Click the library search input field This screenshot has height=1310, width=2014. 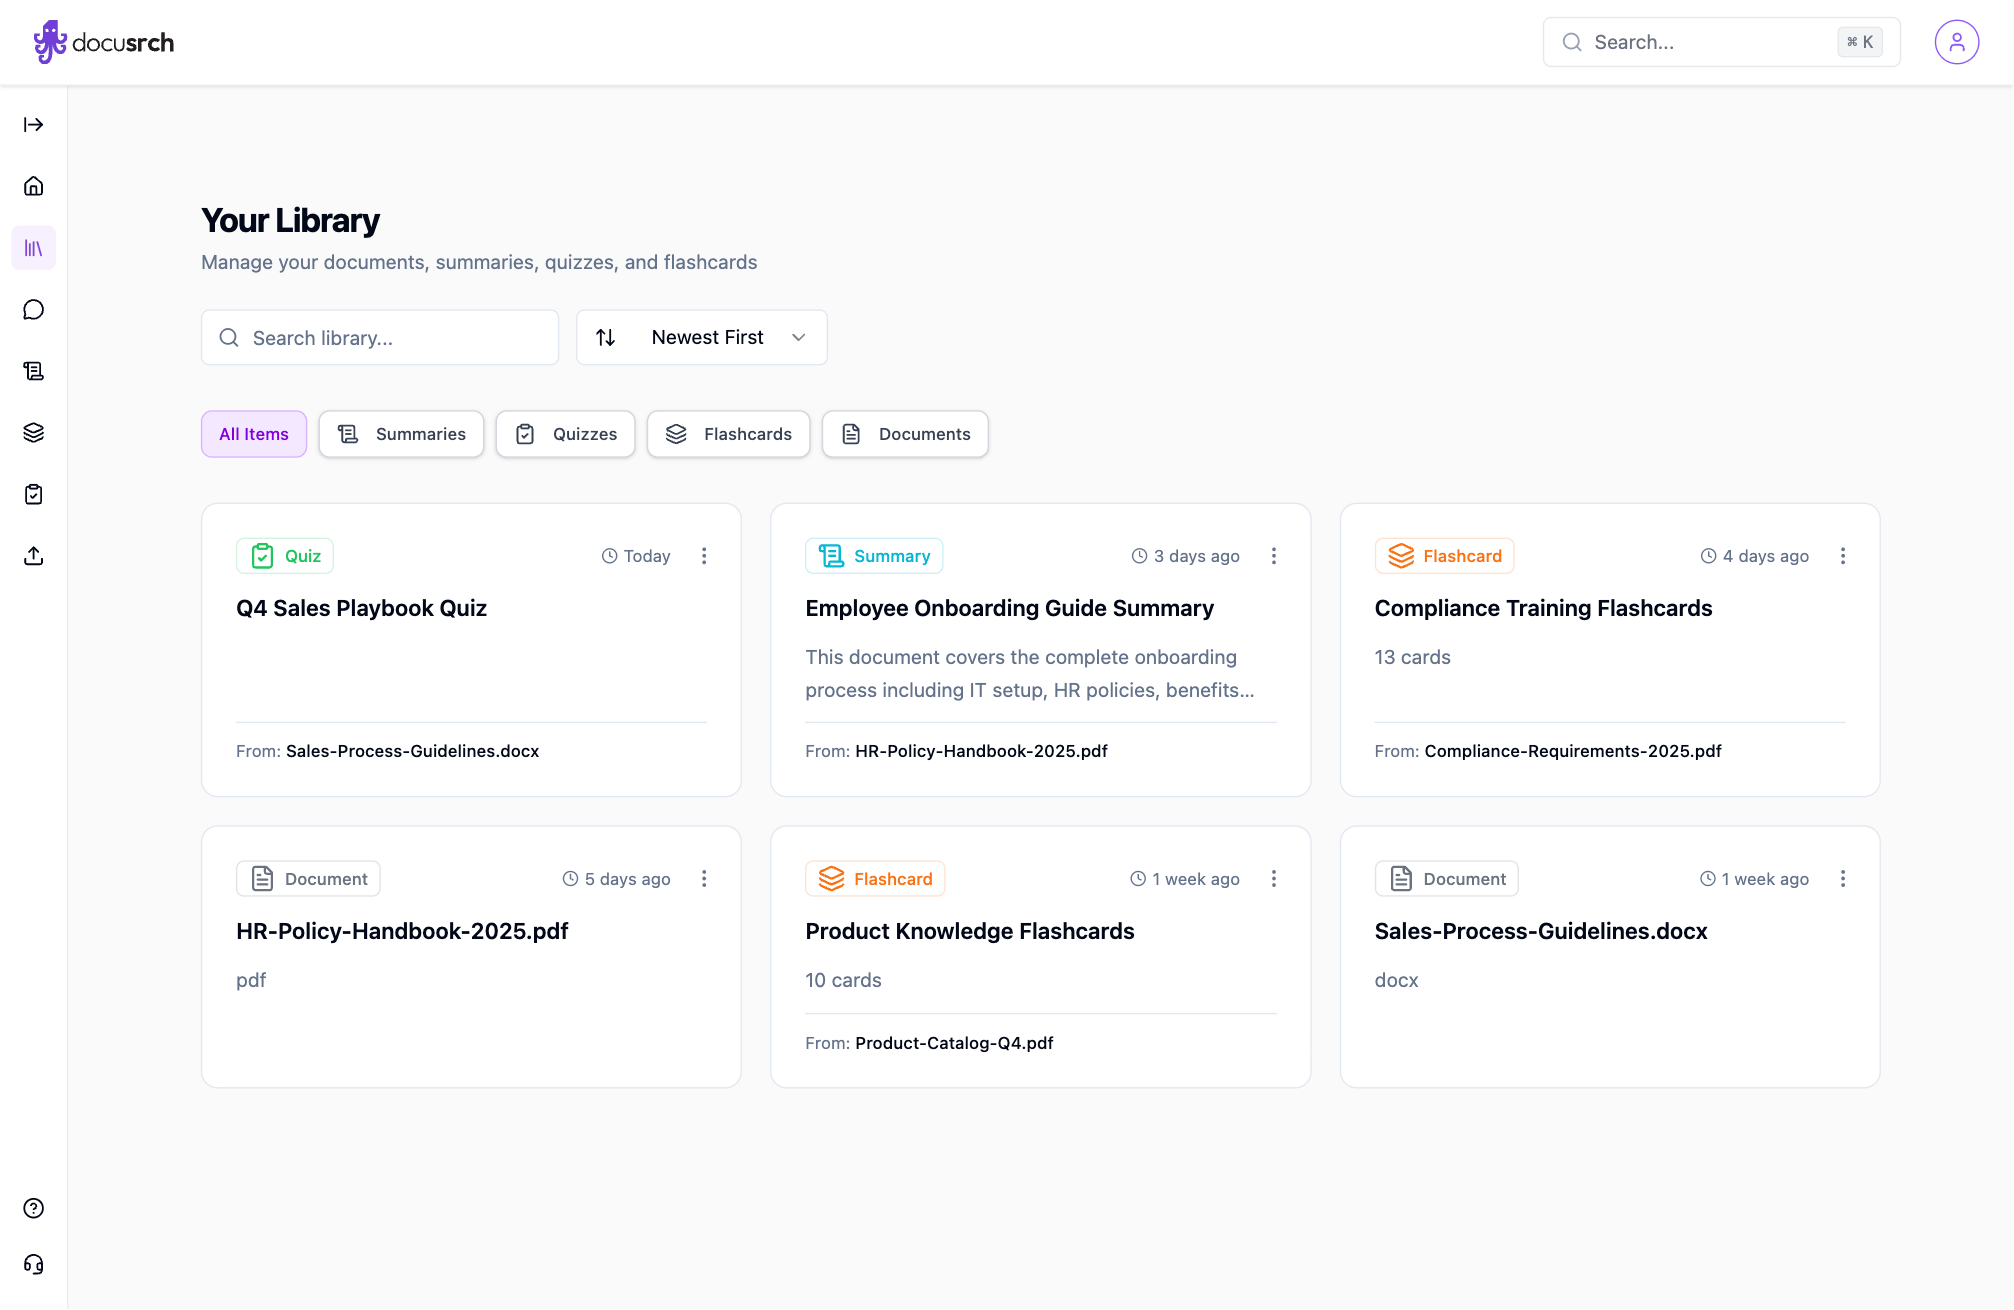[x=380, y=337]
